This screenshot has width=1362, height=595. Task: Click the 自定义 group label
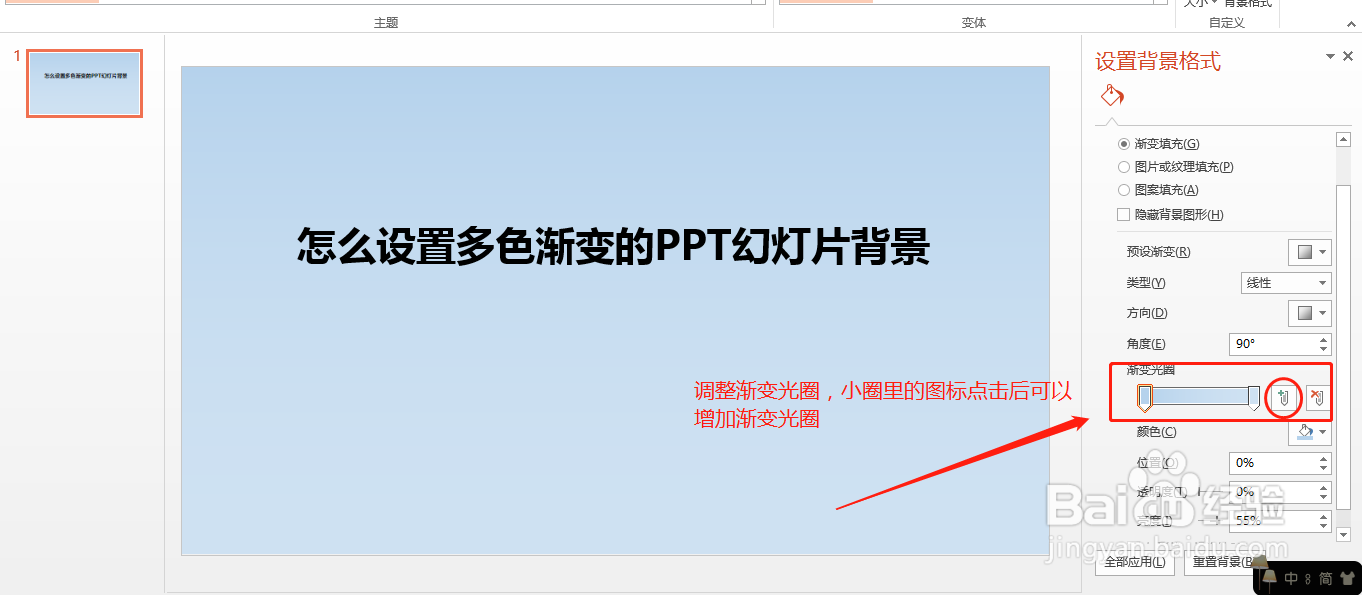(x=1227, y=22)
